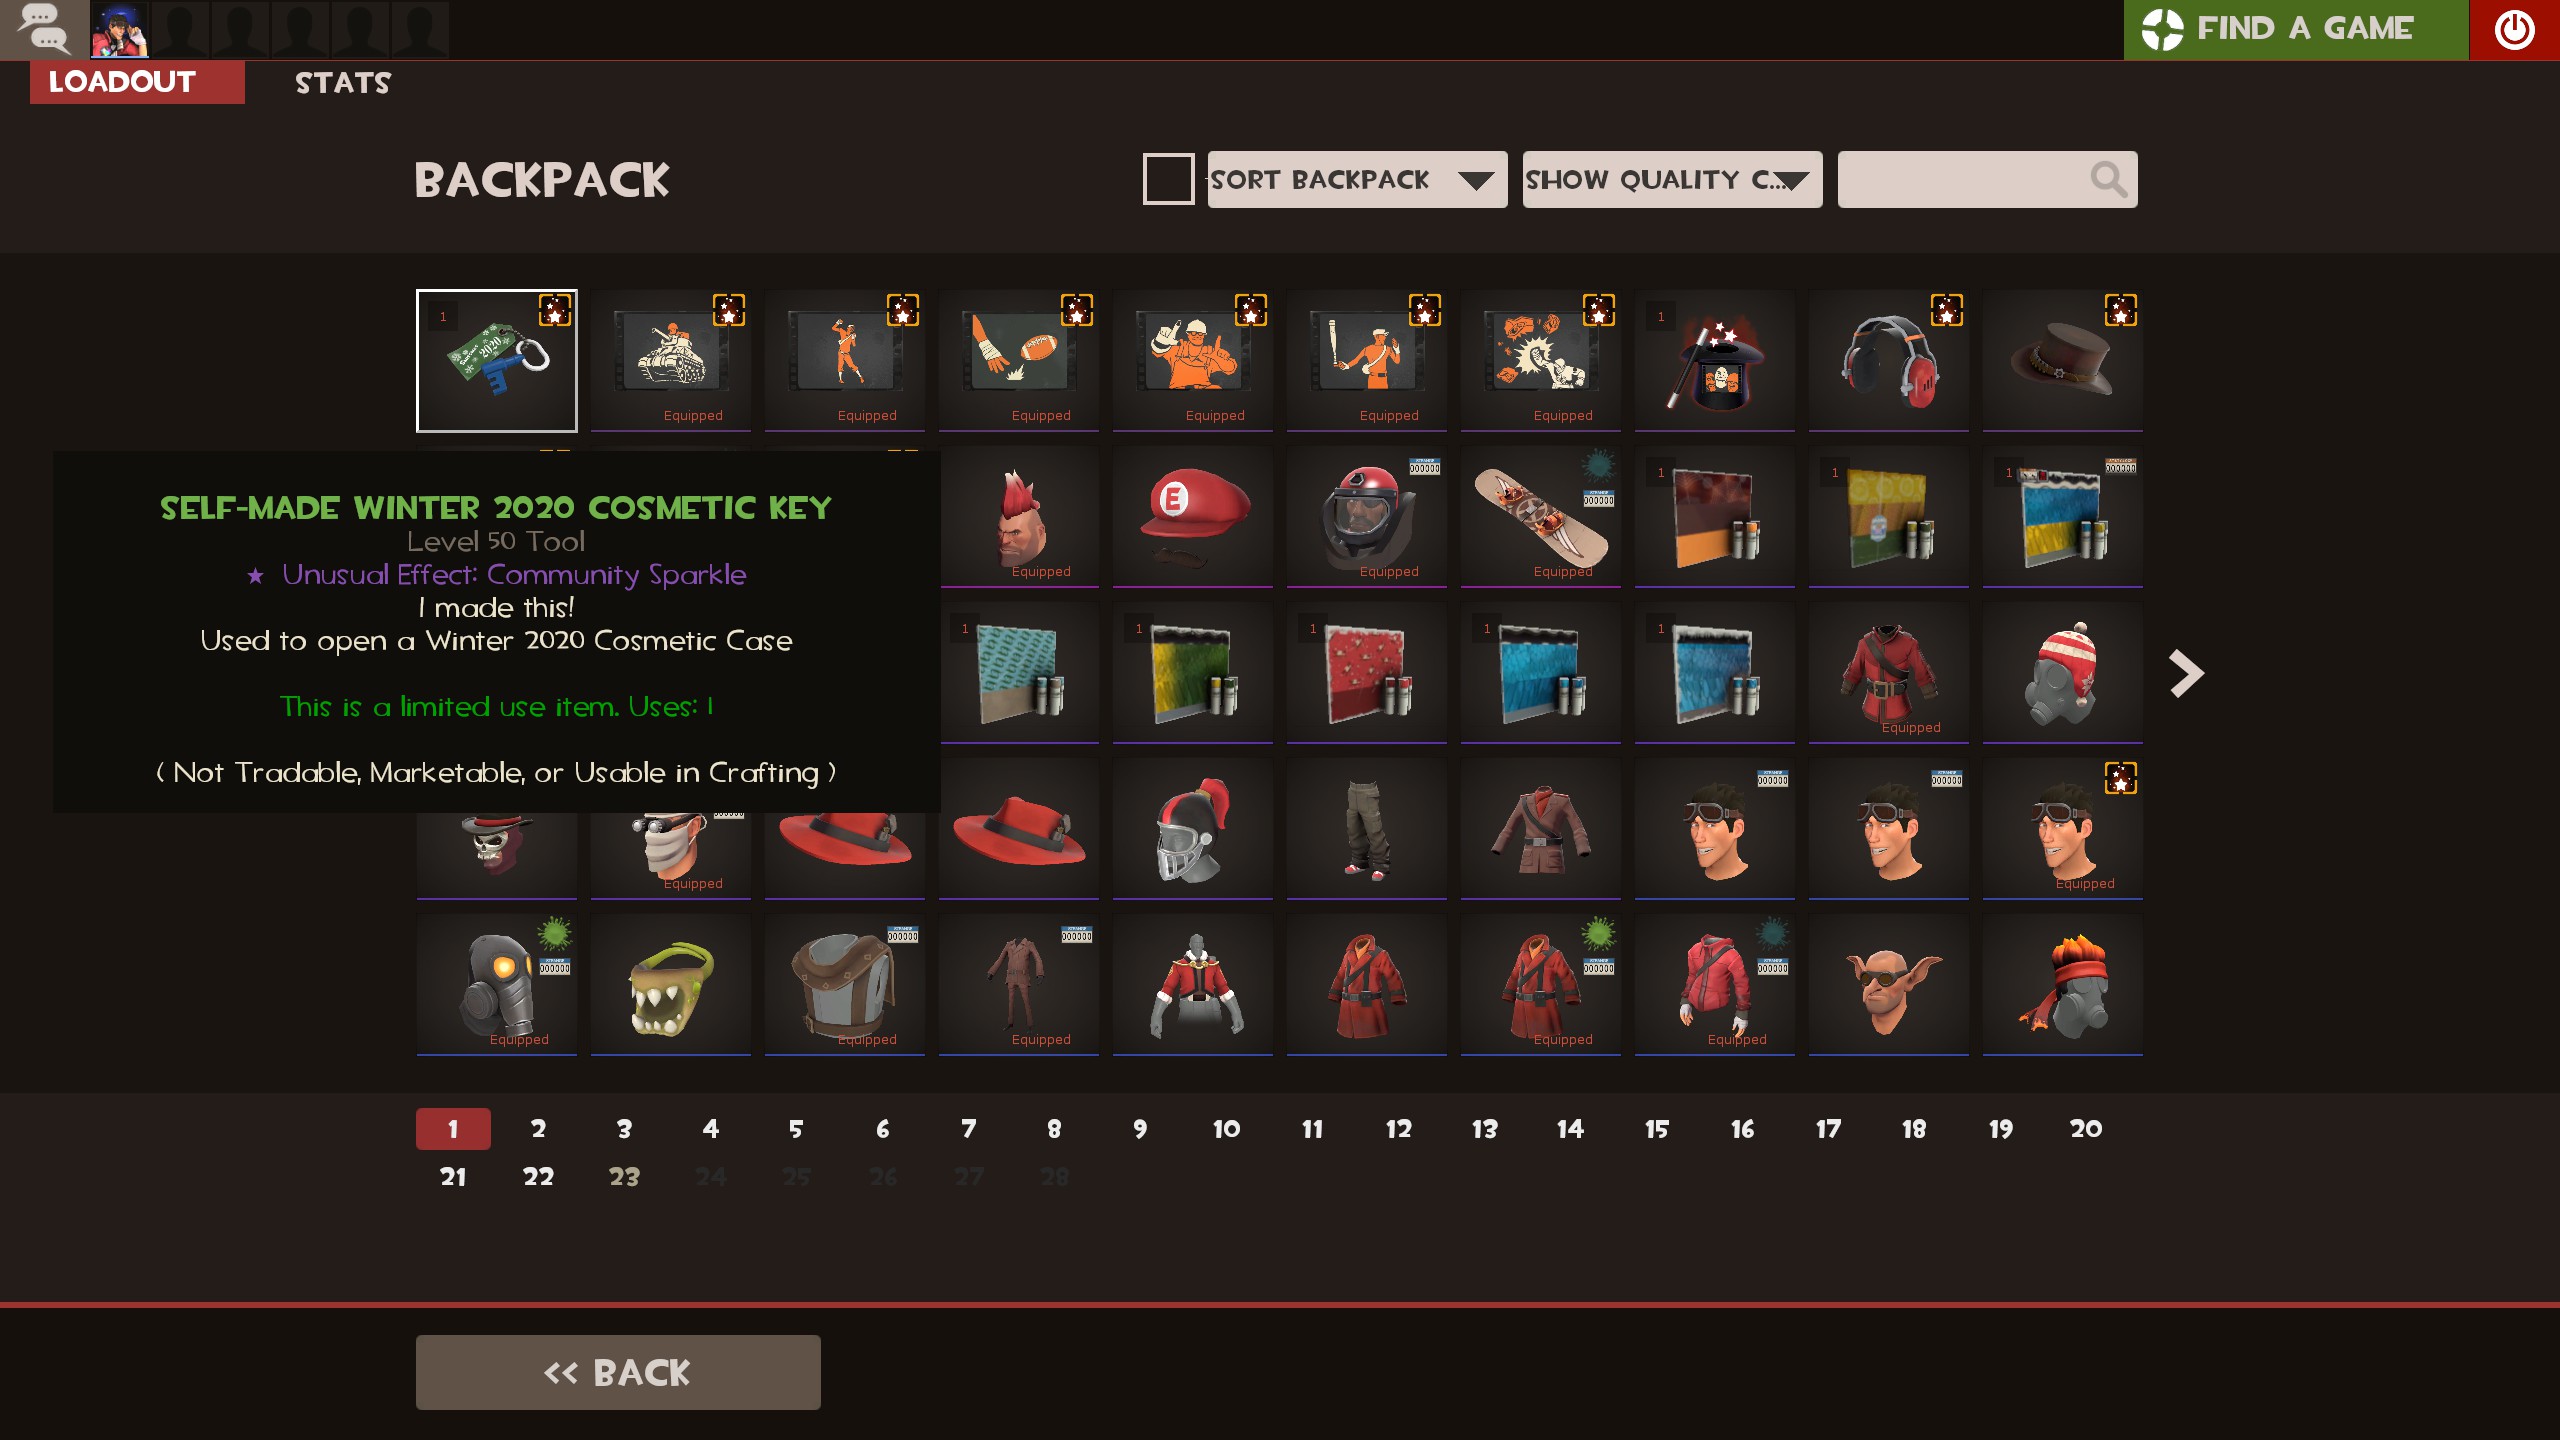The height and width of the screenshot is (1440, 2560).
Task: Click the red headphones cosmetic item
Action: coord(1888,361)
